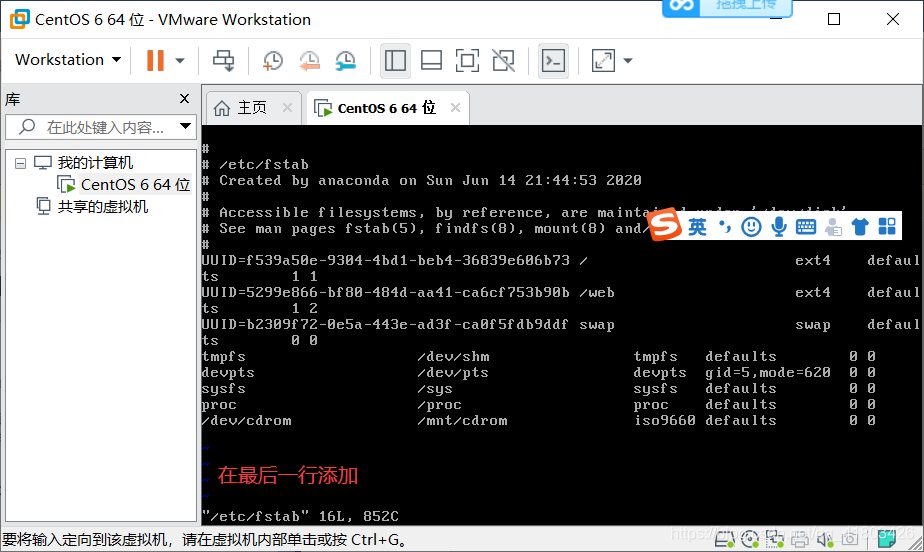
Task: Click the message log note icon
Action: point(887,537)
